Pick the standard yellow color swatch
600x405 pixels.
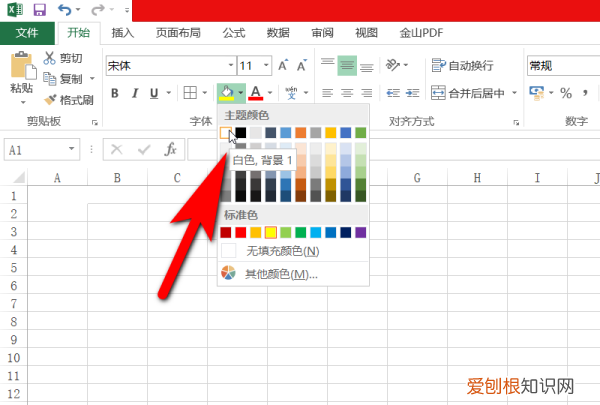(x=271, y=232)
